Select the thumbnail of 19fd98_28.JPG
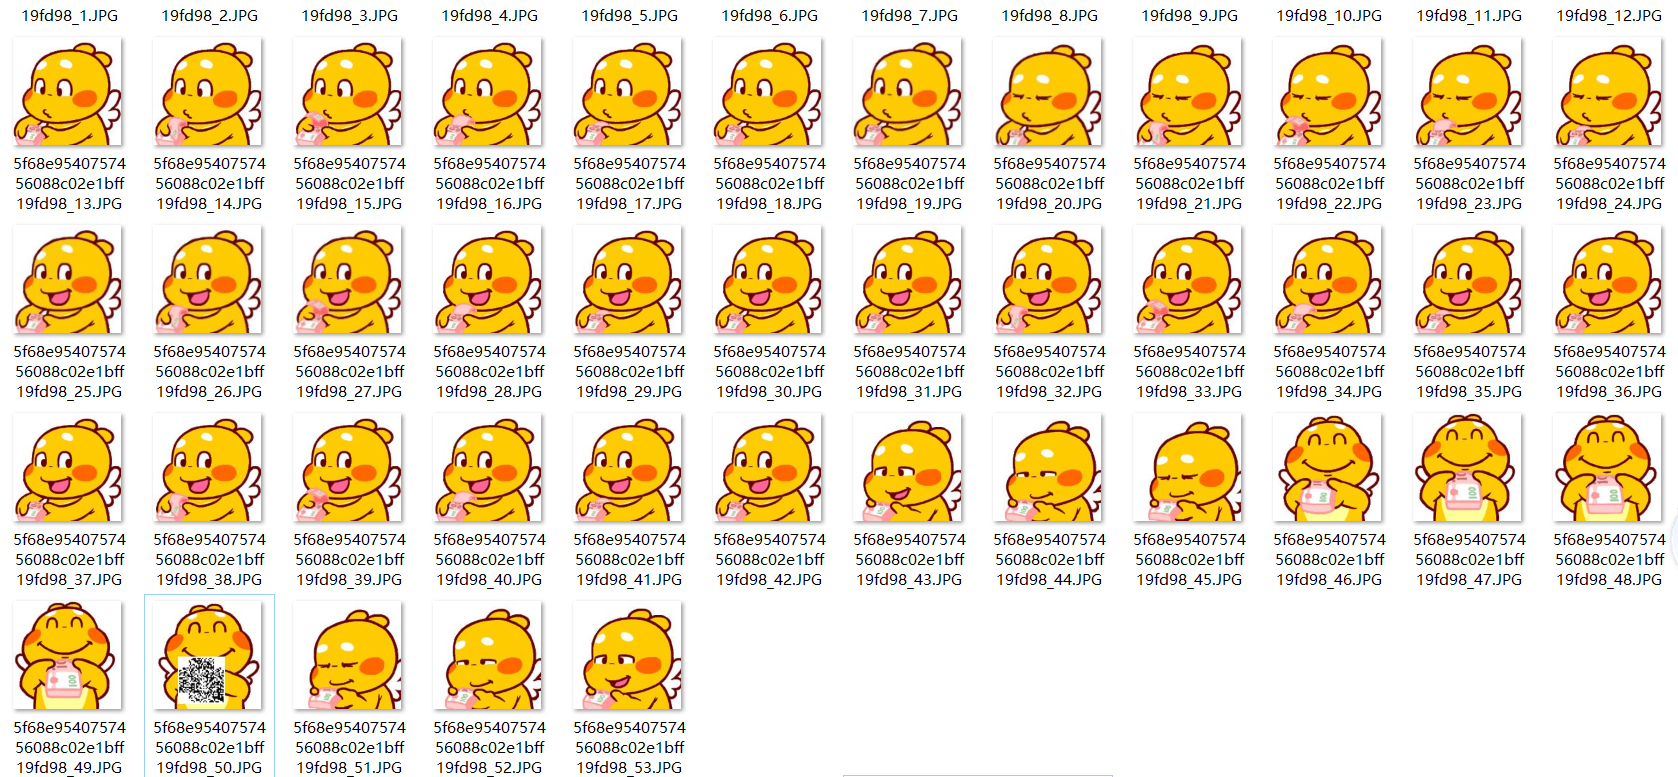Image resolution: width=1678 pixels, height=777 pixels. point(488,280)
